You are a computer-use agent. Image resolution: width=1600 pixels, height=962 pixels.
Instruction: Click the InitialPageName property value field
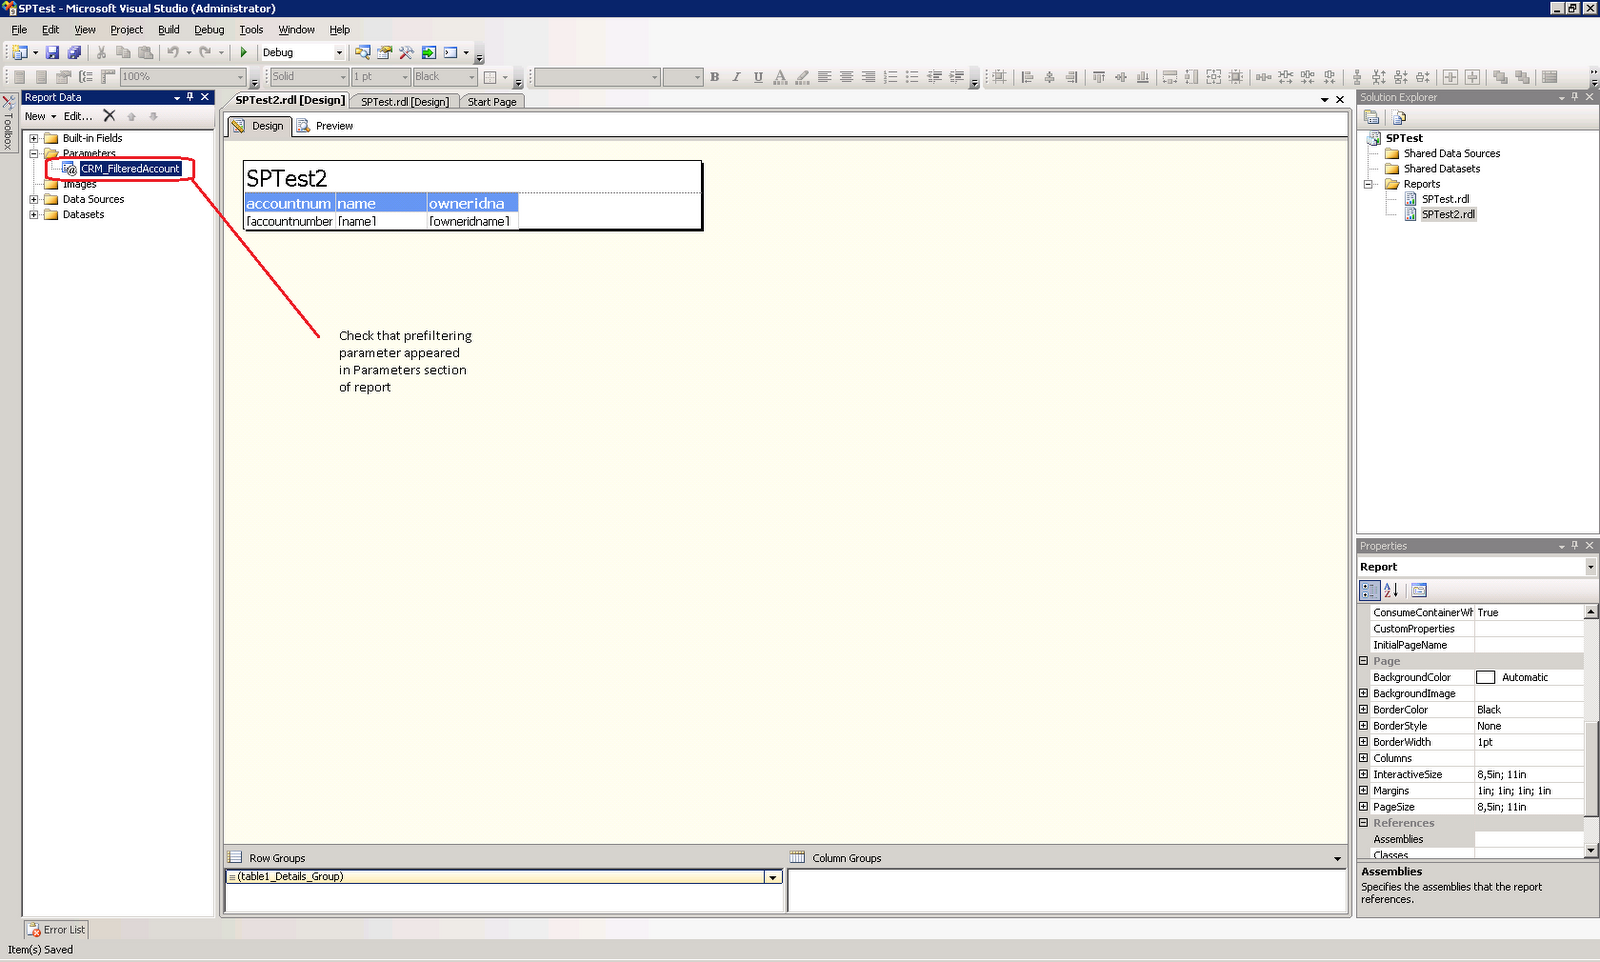click(x=1529, y=646)
